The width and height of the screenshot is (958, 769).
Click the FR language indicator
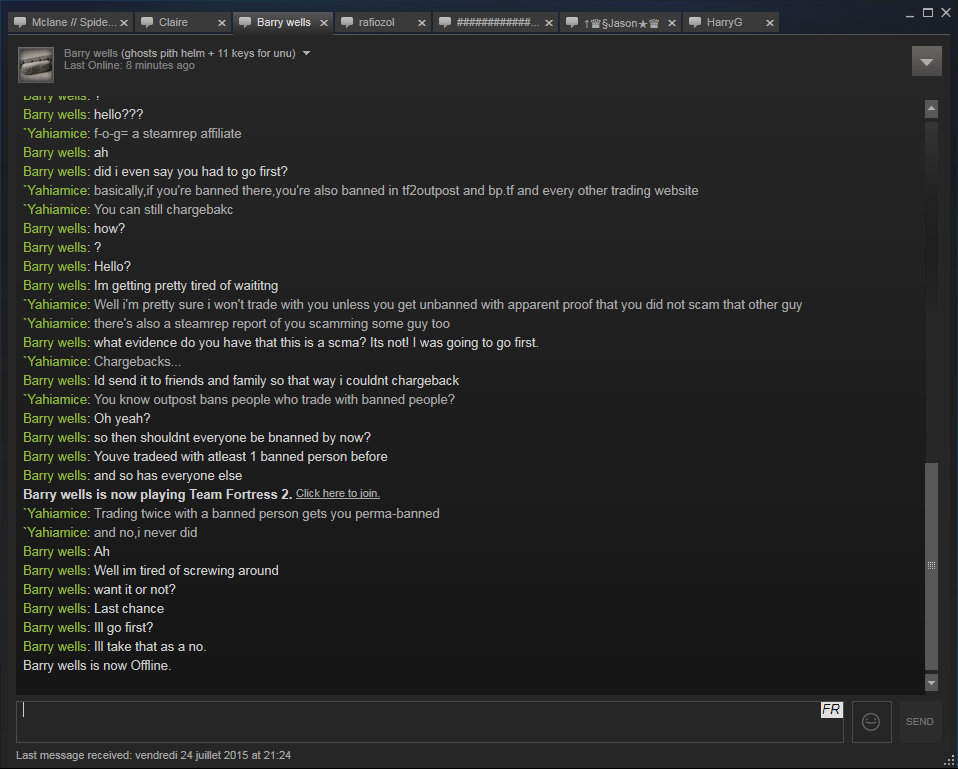click(x=832, y=710)
